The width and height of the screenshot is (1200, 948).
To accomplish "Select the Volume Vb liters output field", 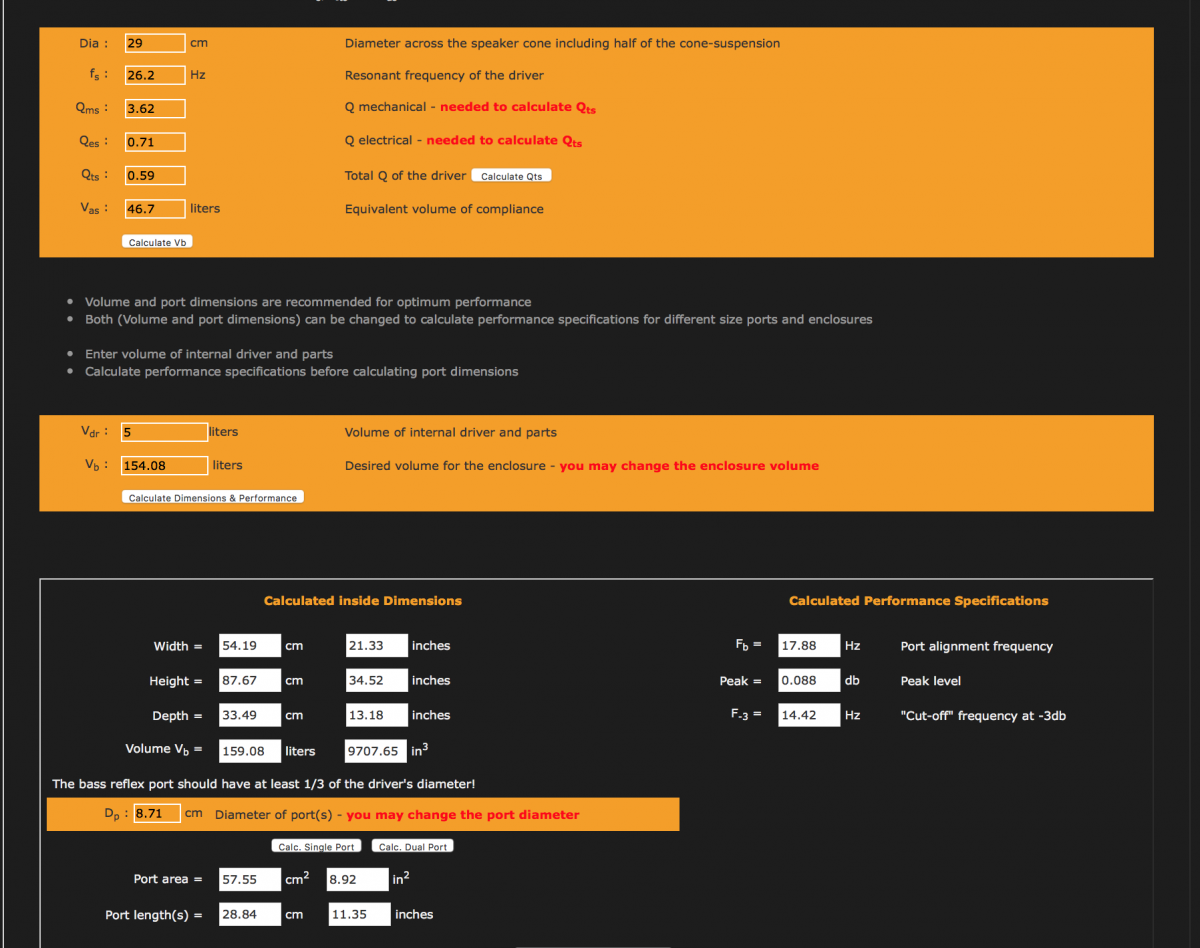I will point(250,751).
